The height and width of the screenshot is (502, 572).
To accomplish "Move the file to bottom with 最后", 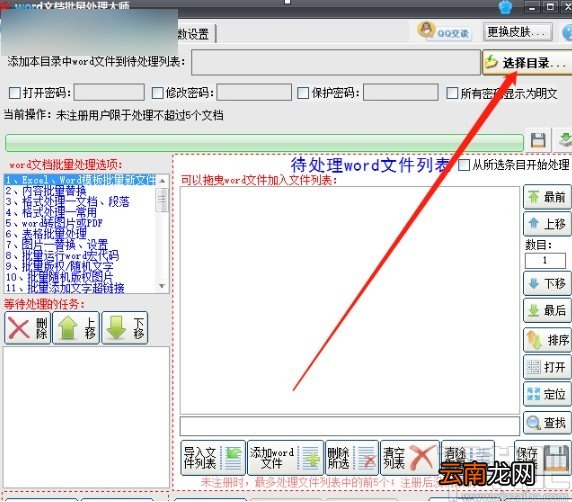I will [x=547, y=310].
